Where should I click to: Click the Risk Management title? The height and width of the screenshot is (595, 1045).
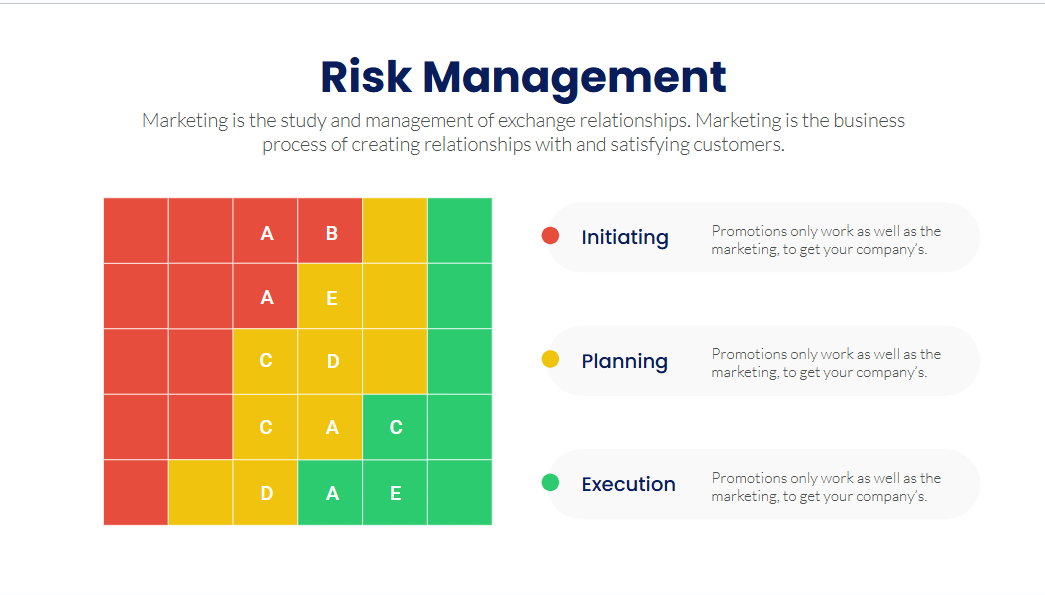tap(523, 77)
